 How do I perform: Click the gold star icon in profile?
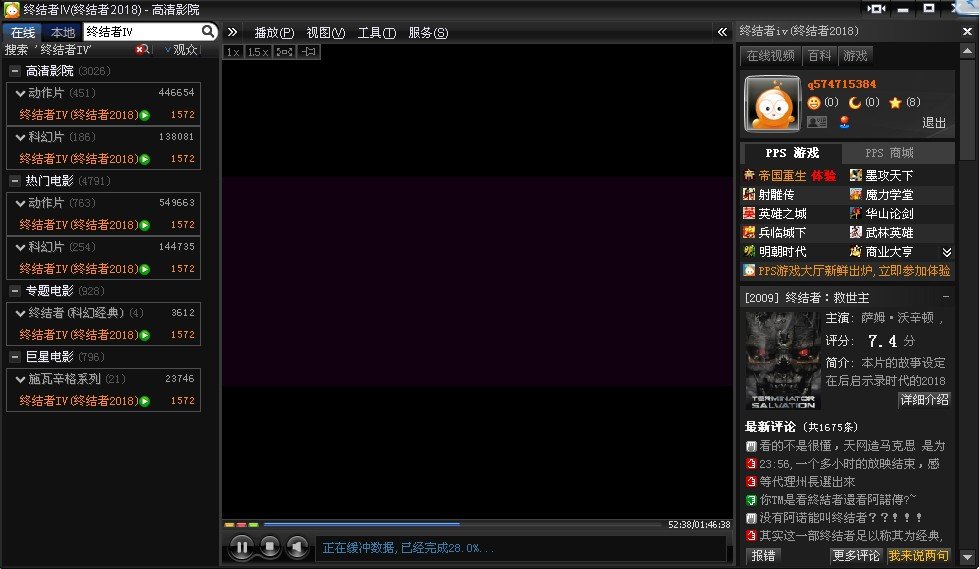click(x=895, y=102)
